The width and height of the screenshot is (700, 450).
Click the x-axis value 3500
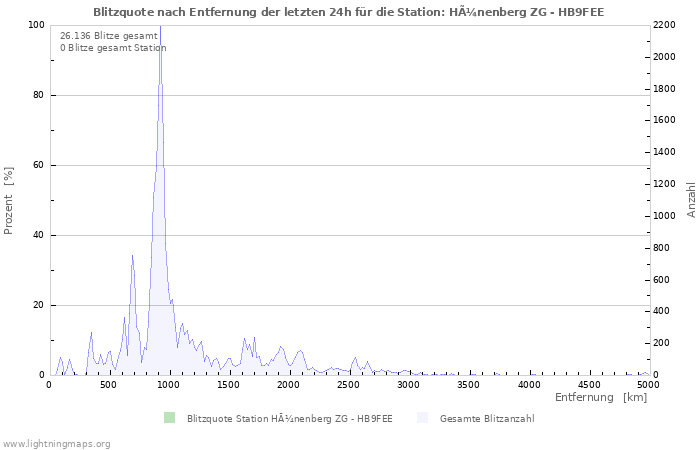pyautogui.click(x=469, y=385)
